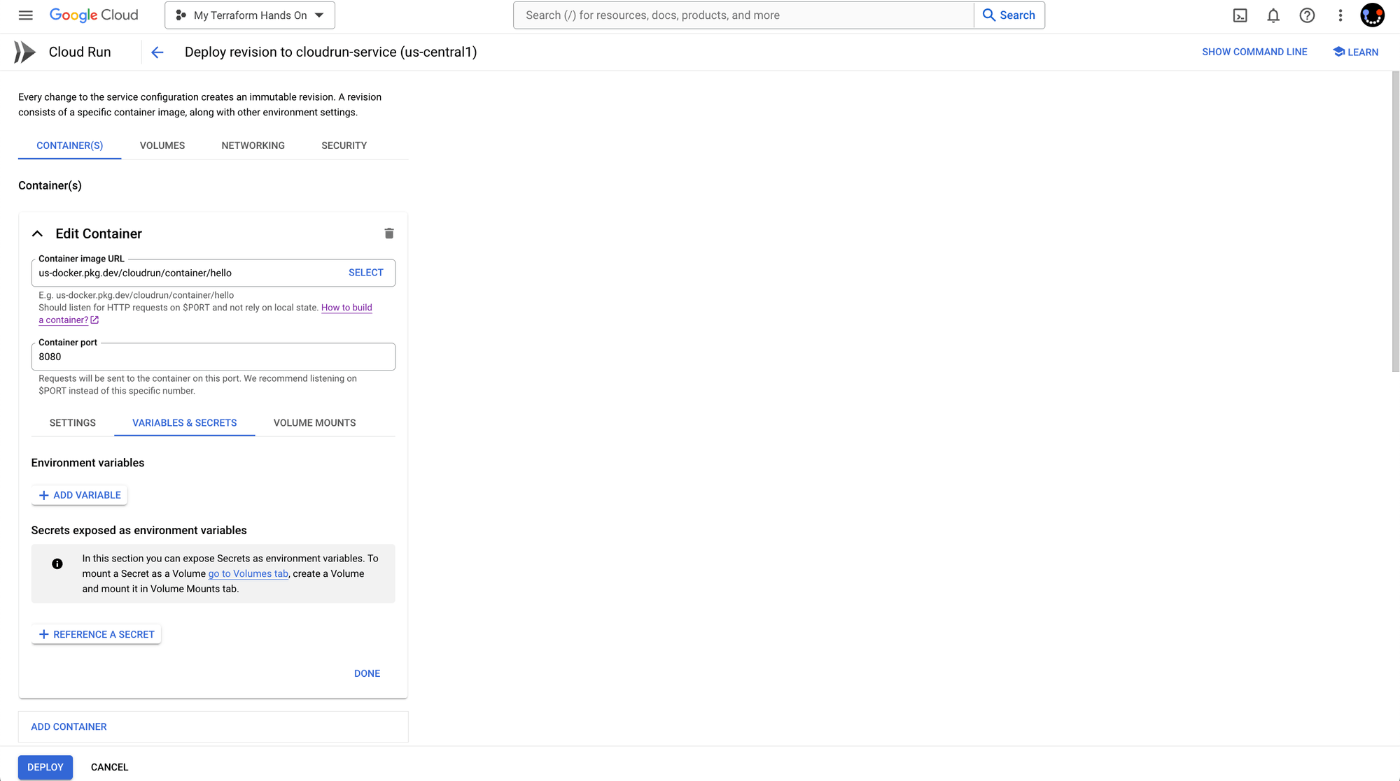This screenshot has width=1400, height=781.
Task: Click the Deploy button
Action: point(45,767)
